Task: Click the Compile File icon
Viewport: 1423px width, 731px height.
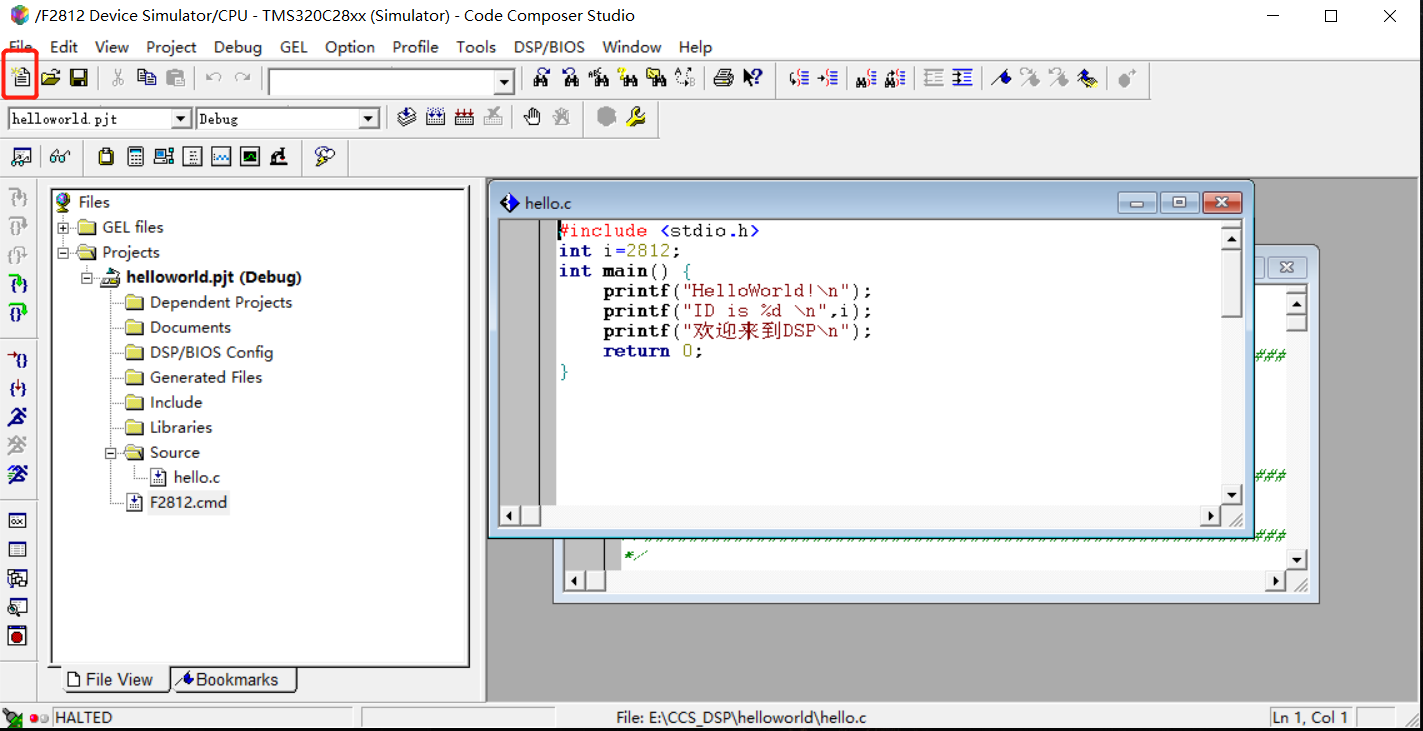Action: coord(406,118)
